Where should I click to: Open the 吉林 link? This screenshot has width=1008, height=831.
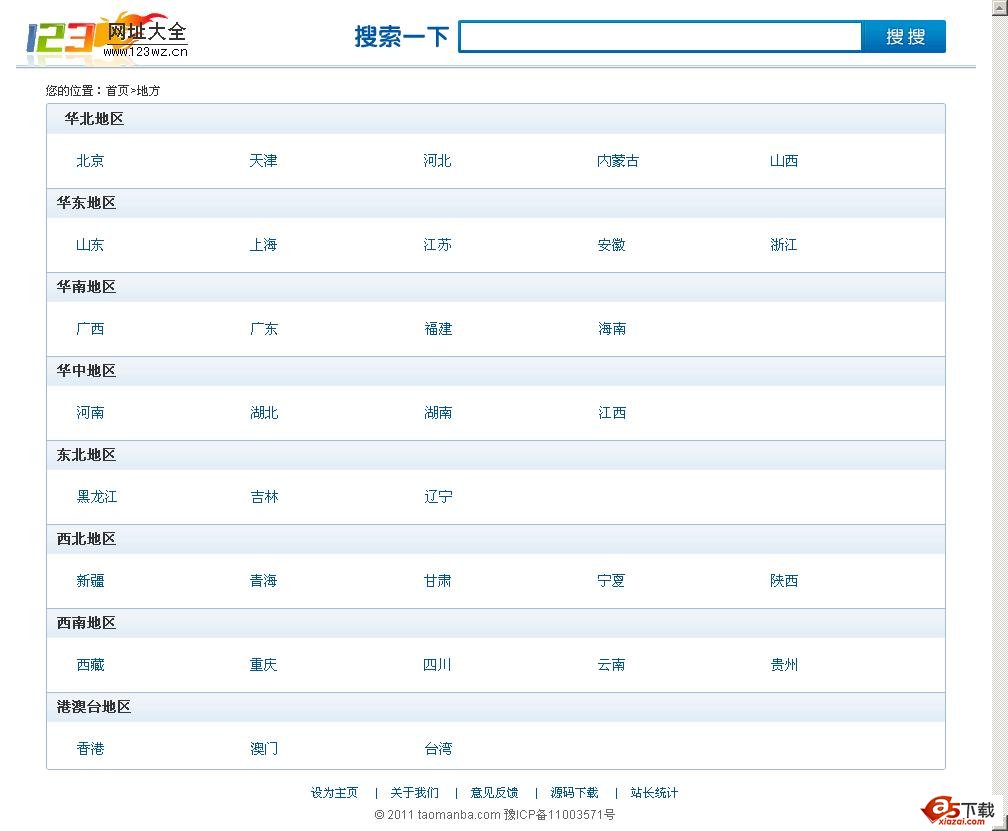click(264, 497)
